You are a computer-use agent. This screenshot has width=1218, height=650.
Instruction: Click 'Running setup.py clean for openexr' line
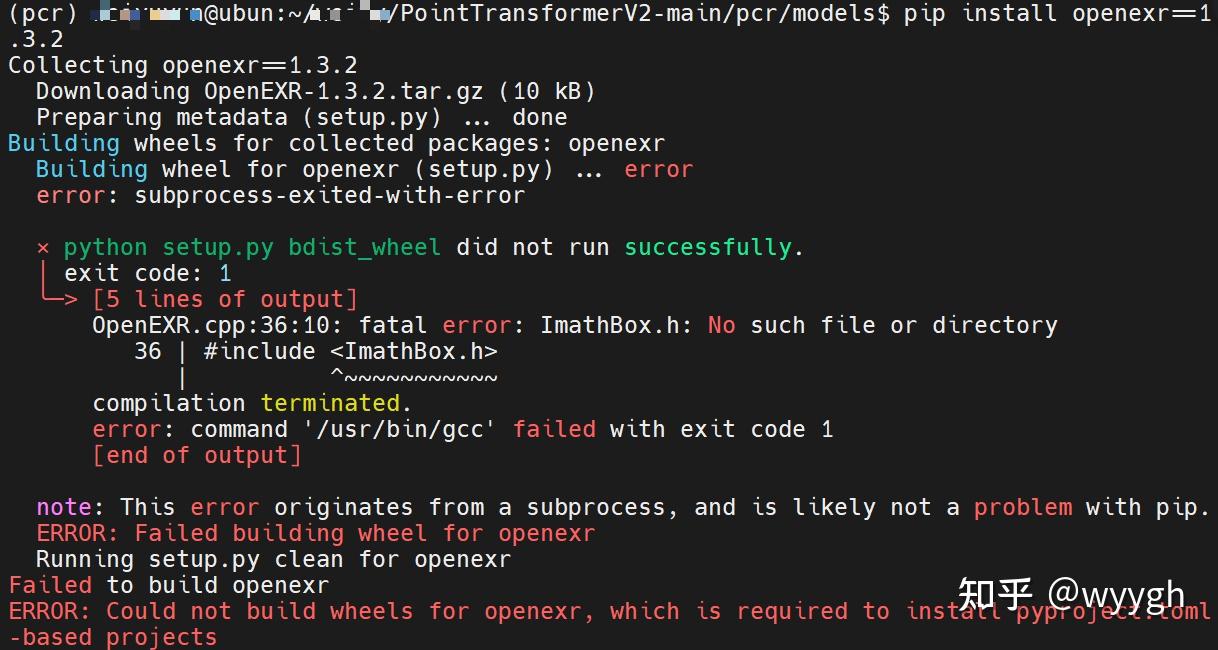273,559
